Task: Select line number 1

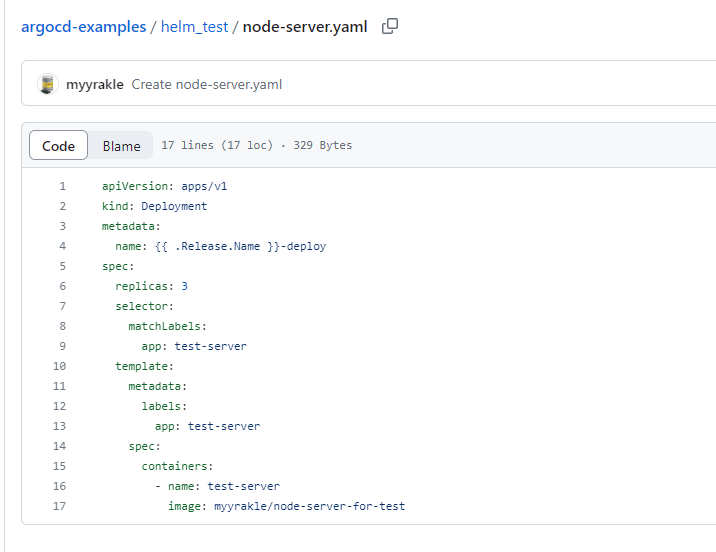Action: [62, 186]
